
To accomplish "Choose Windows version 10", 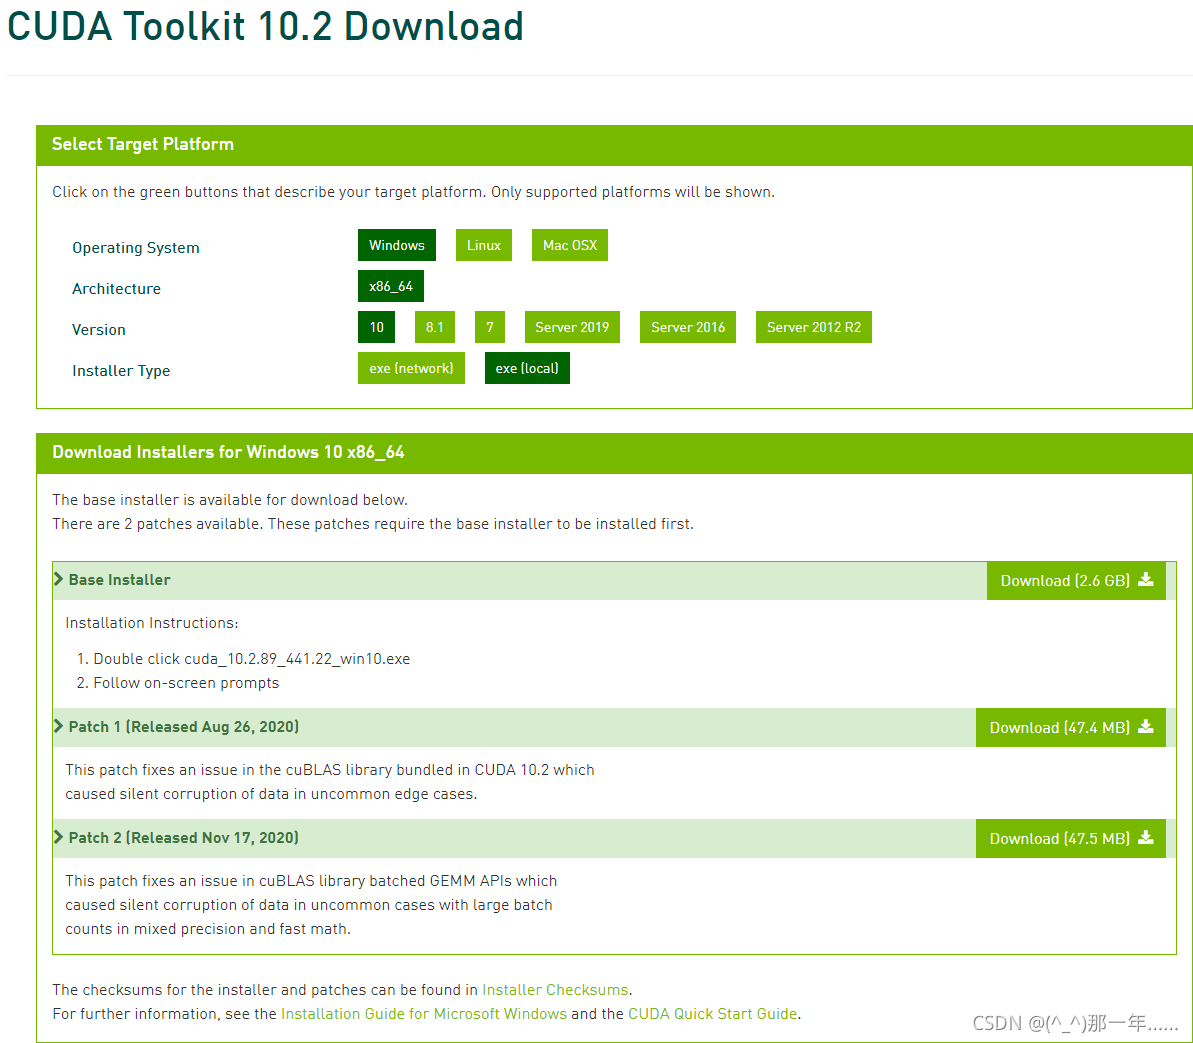I will [376, 327].
